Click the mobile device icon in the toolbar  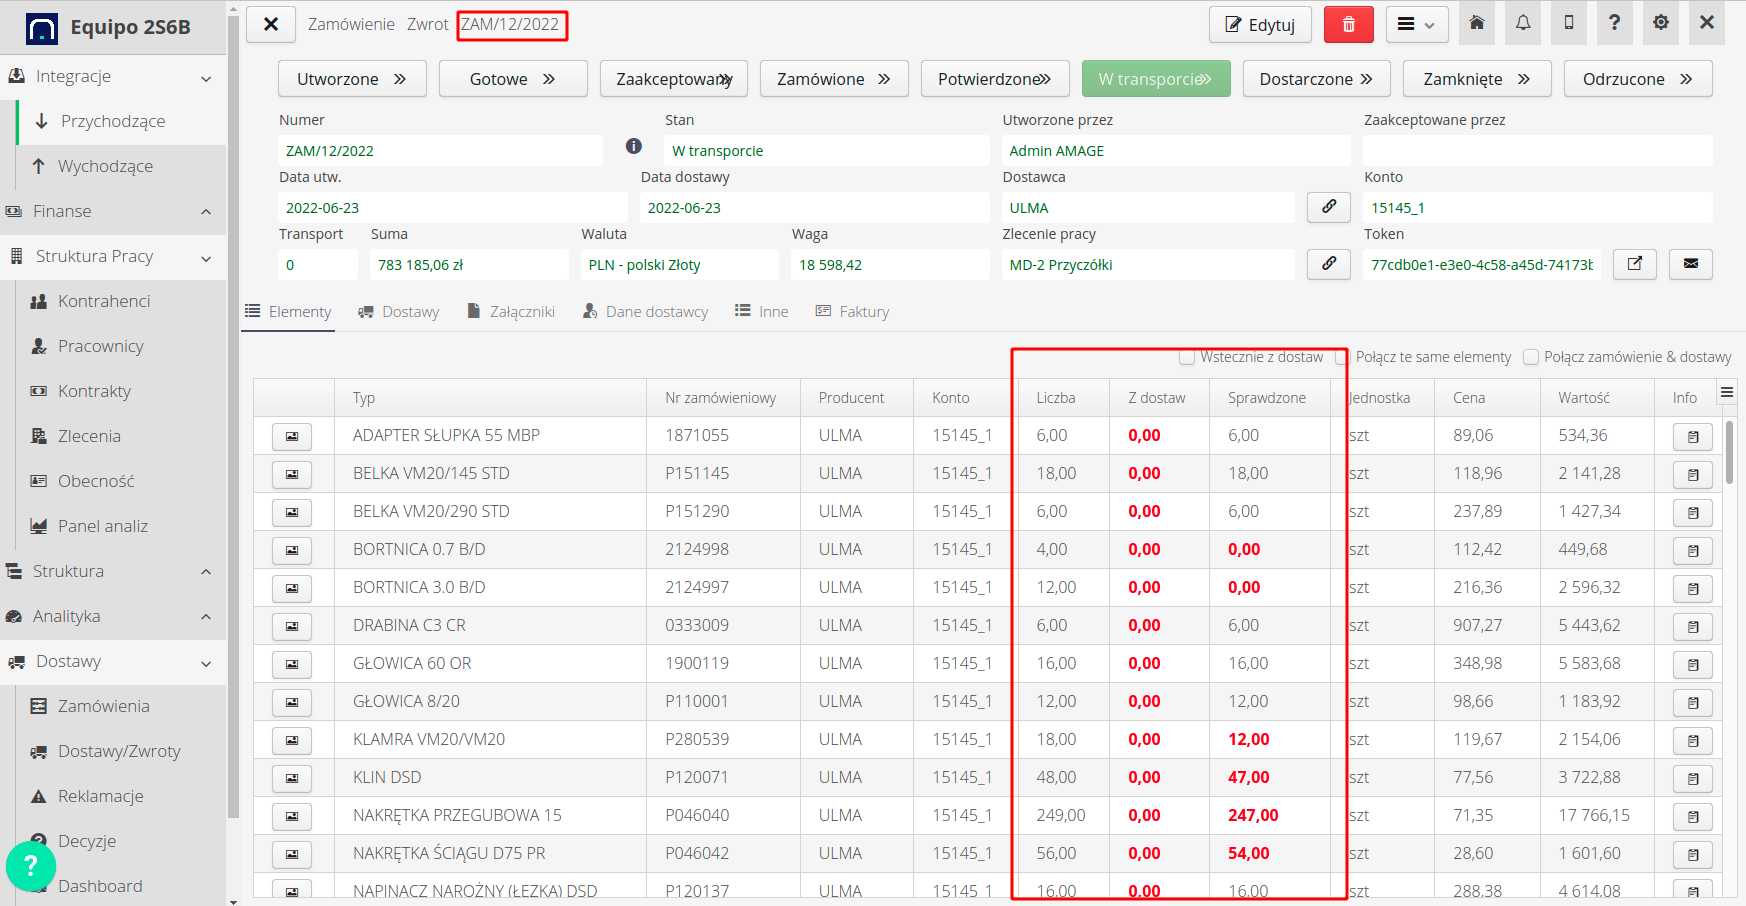1568,23
